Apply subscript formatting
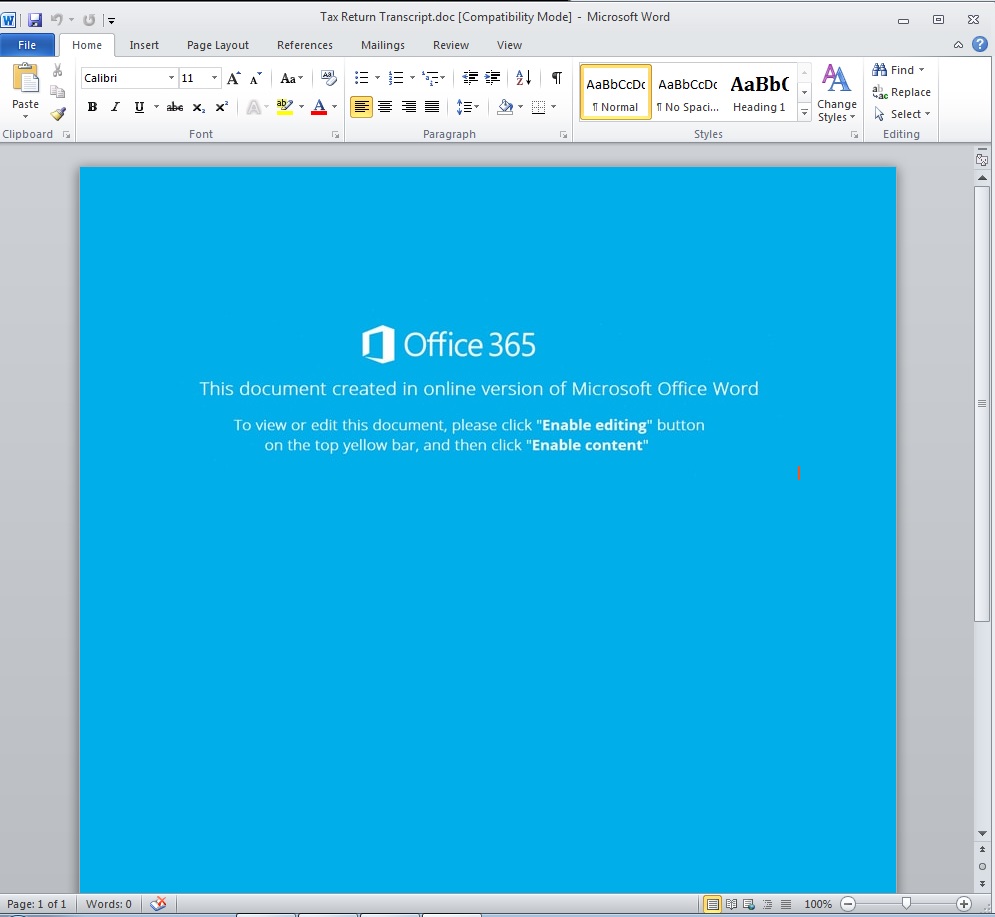The image size is (995, 917). (199, 107)
